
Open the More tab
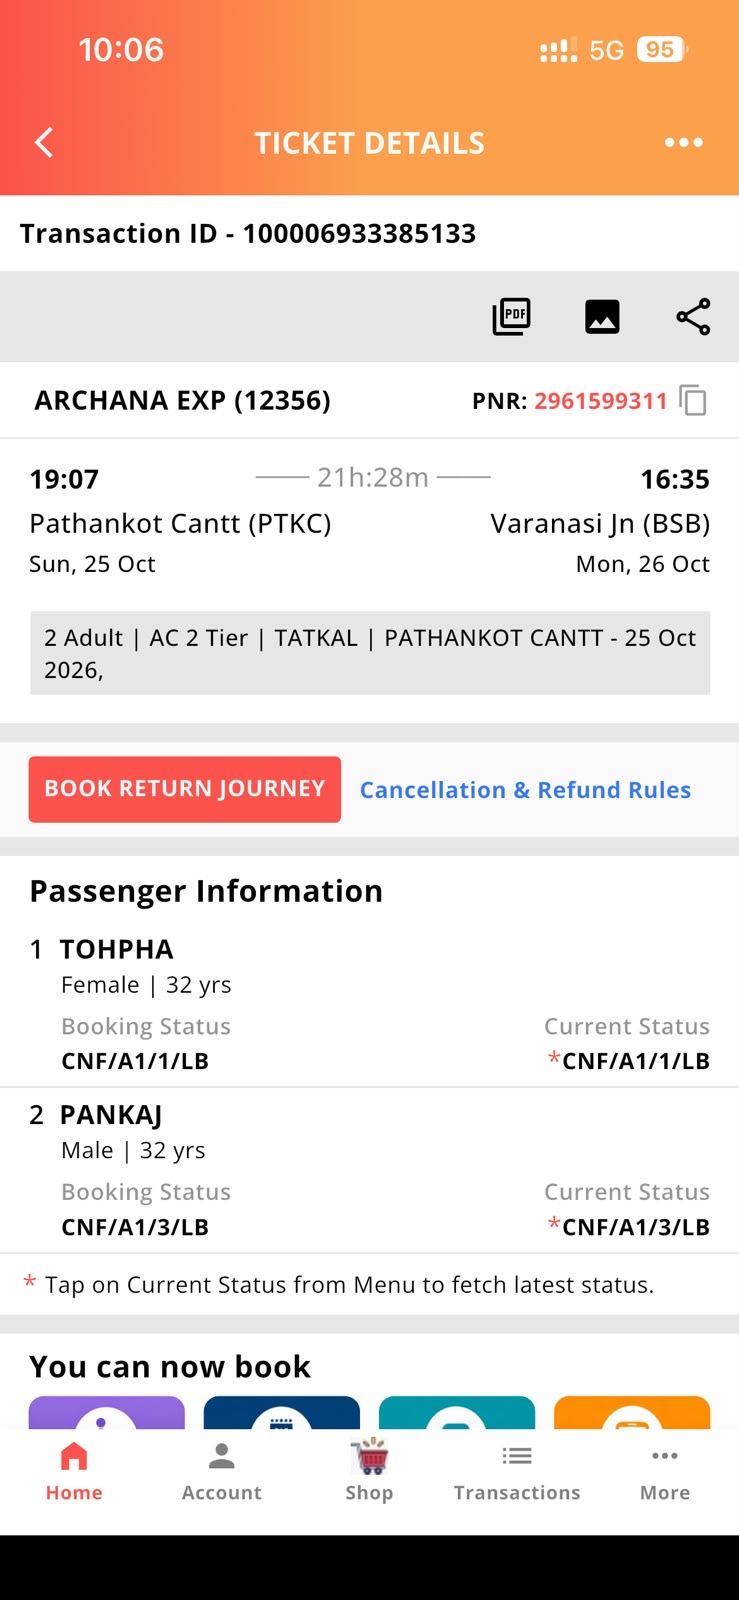[x=665, y=1471]
